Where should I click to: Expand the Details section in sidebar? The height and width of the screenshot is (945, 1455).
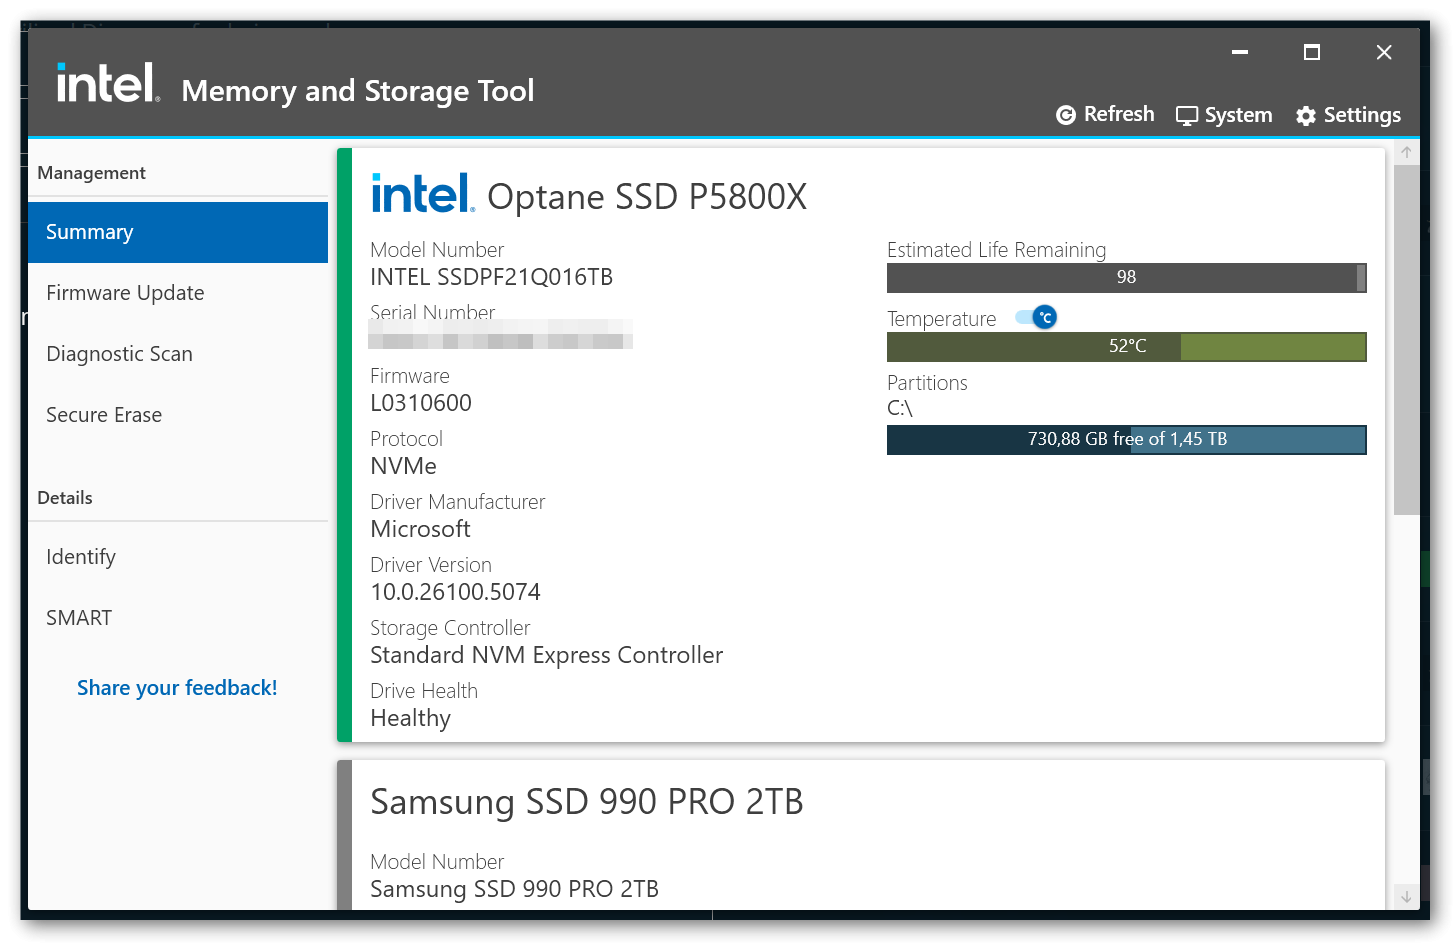[64, 497]
